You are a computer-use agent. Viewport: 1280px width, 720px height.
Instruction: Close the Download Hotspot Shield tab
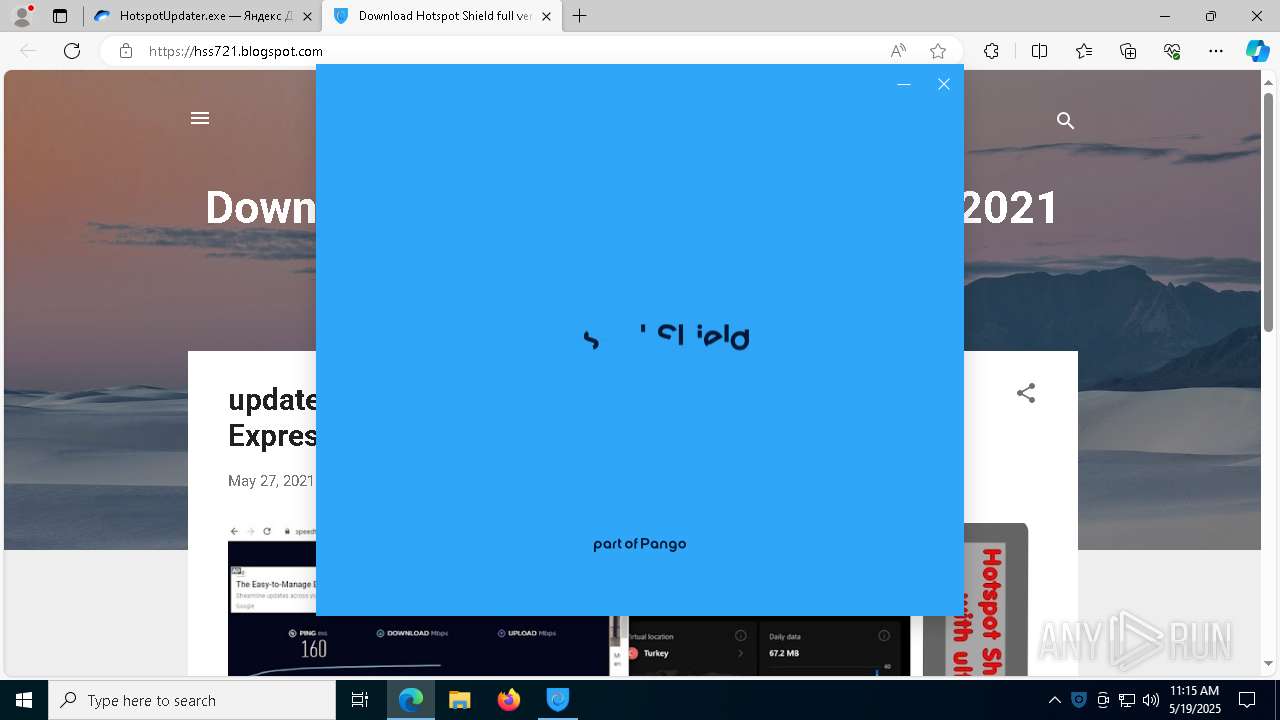coord(546,16)
